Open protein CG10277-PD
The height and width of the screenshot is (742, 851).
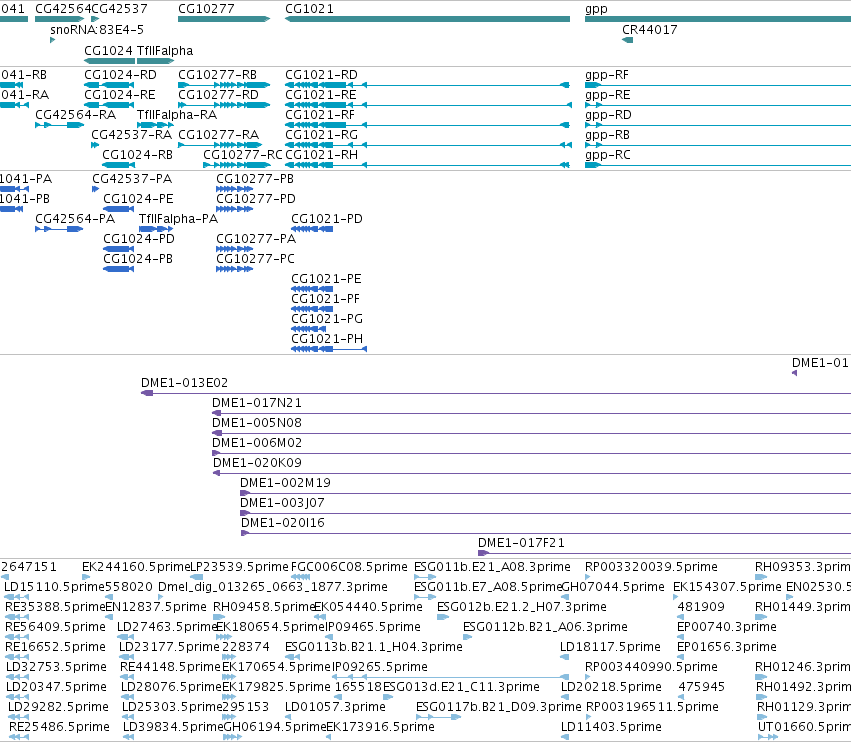pos(256,199)
